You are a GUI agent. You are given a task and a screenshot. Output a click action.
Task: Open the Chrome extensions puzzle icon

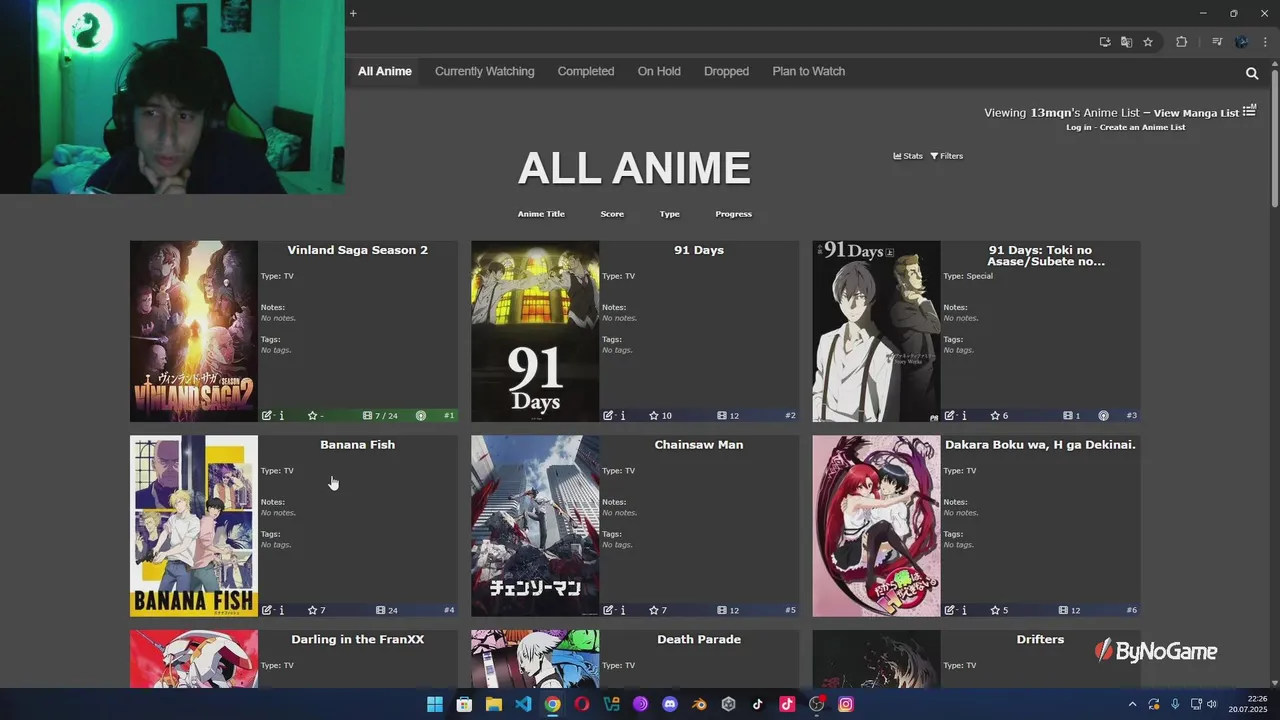click(x=1182, y=42)
